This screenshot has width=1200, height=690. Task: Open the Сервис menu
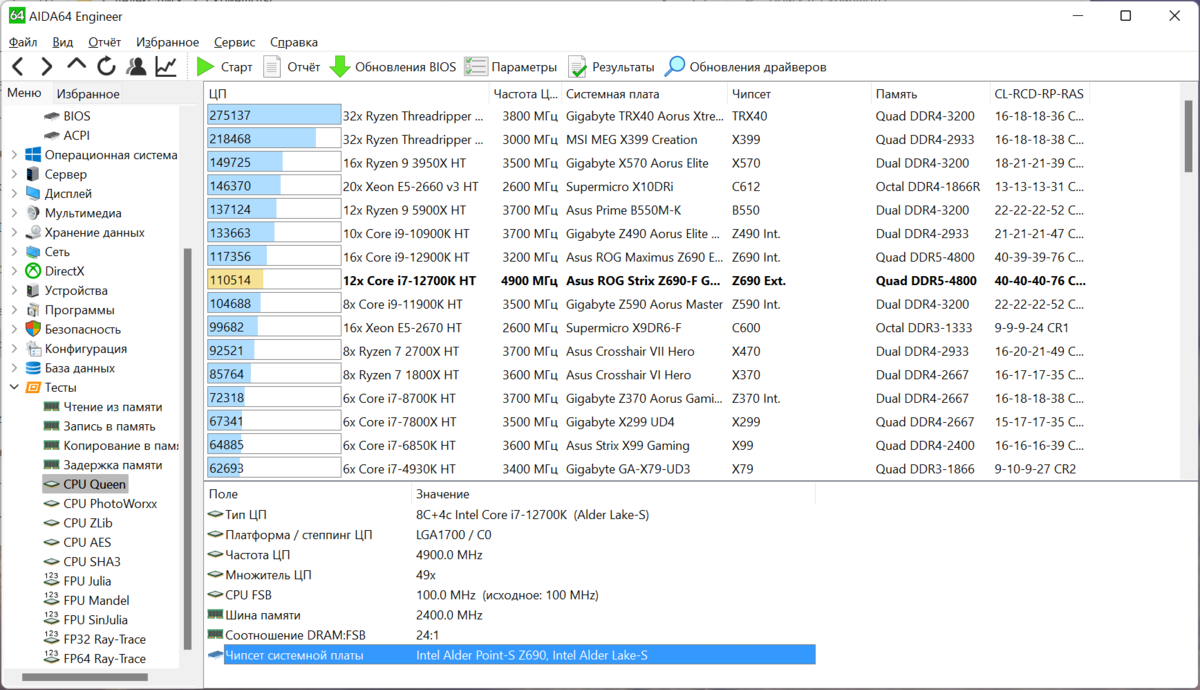[x=235, y=42]
